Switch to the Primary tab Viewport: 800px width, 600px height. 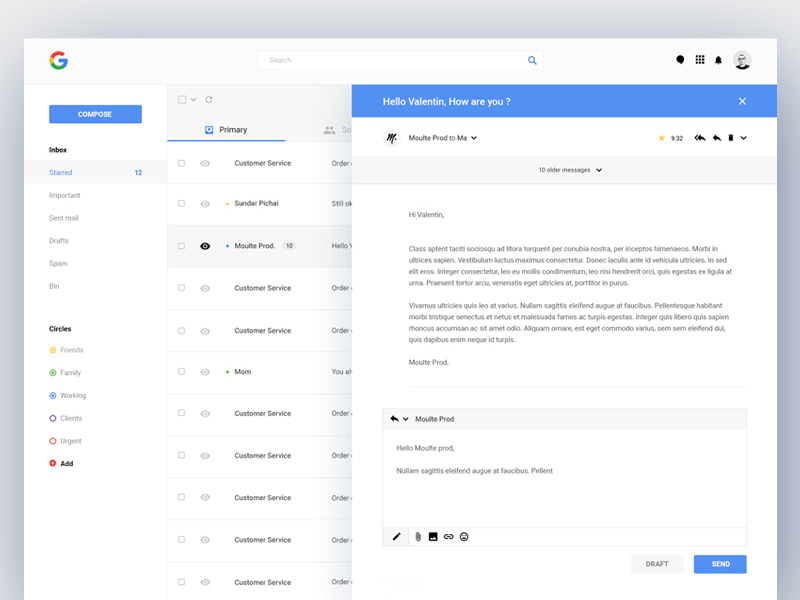point(226,130)
